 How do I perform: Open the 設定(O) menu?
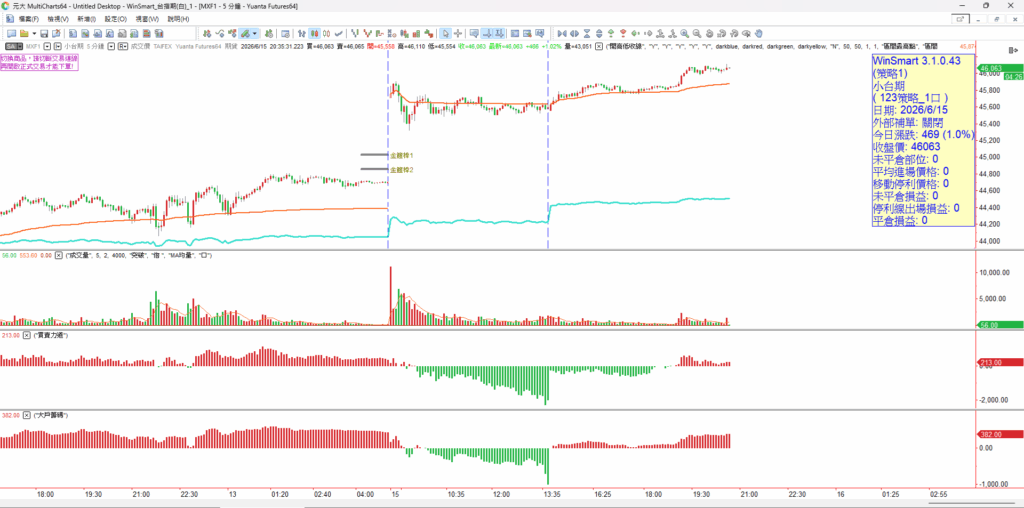pos(116,19)
